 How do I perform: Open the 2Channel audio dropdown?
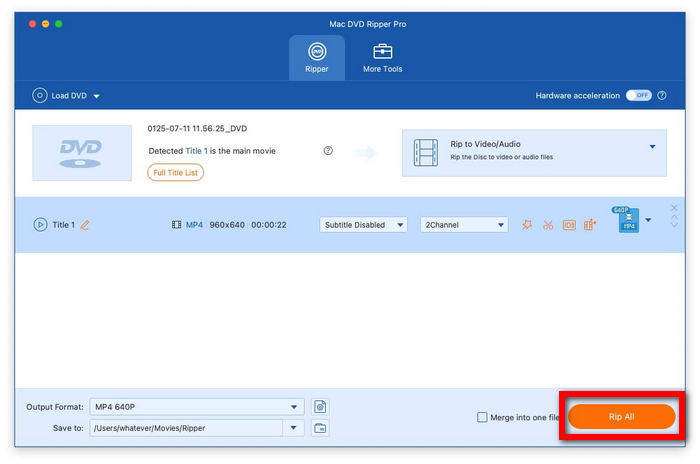point(464,225)
